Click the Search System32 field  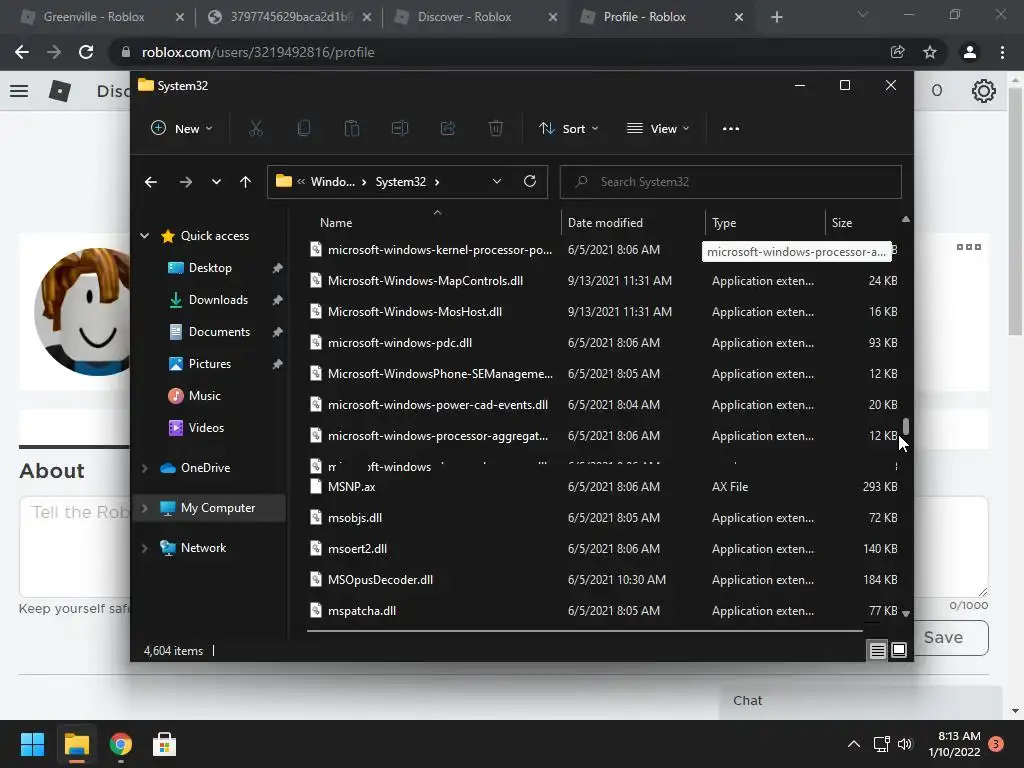[x=731, y=182]
